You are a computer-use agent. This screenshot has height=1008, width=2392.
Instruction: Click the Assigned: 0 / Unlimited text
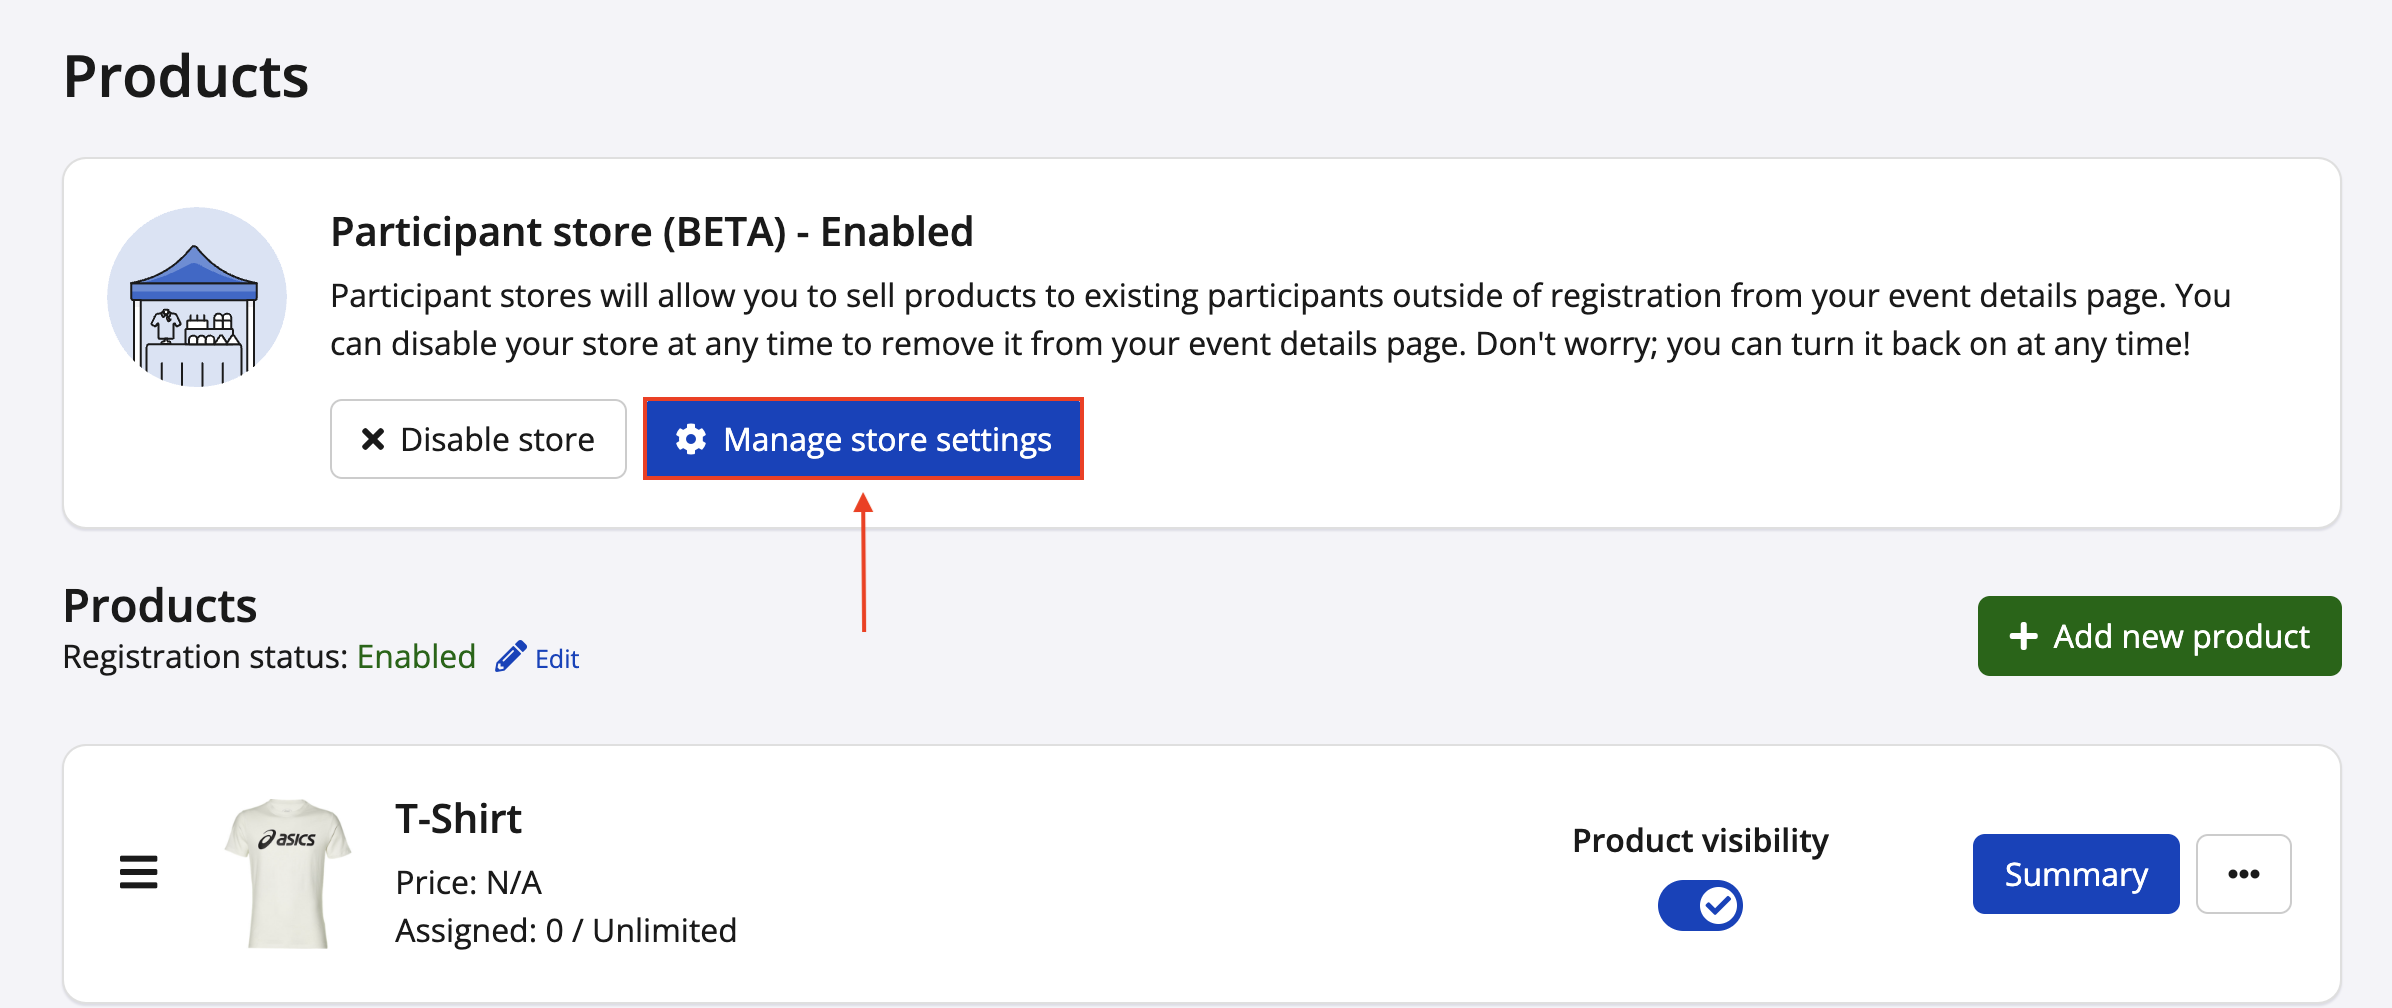click(566, 930)
